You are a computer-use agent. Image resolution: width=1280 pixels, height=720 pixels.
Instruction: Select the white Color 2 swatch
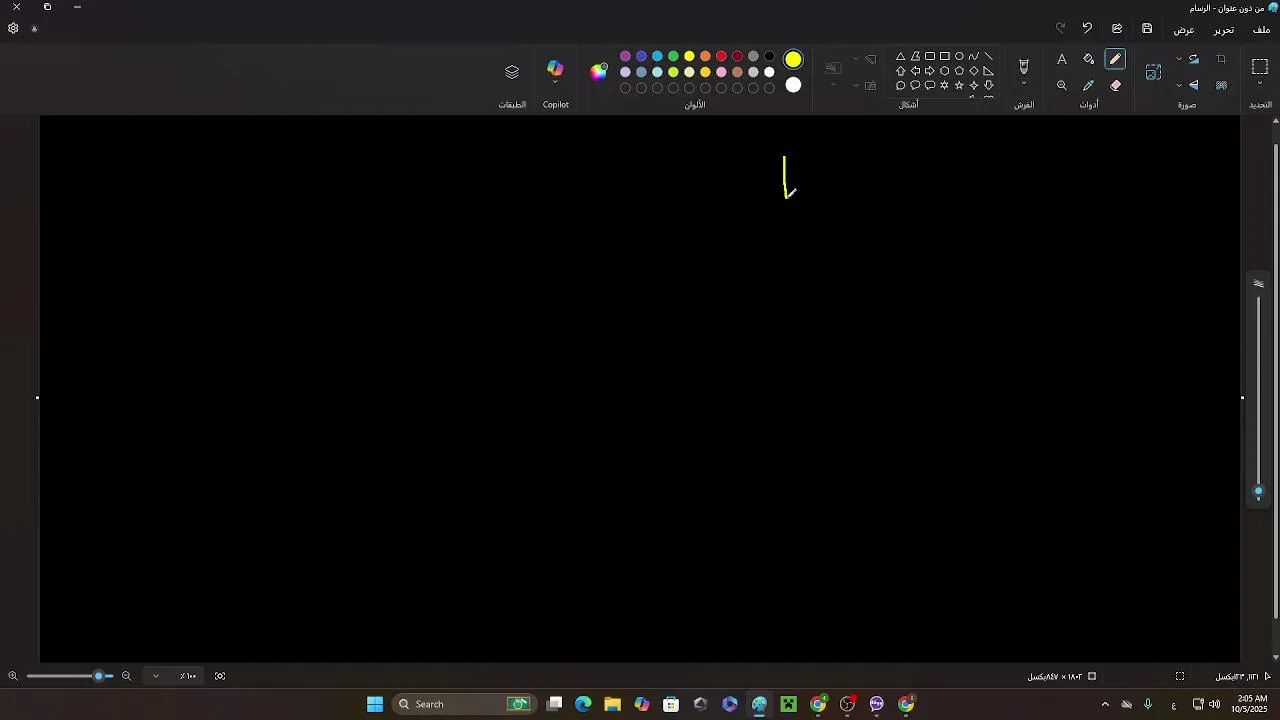click(x=793, y=86)
